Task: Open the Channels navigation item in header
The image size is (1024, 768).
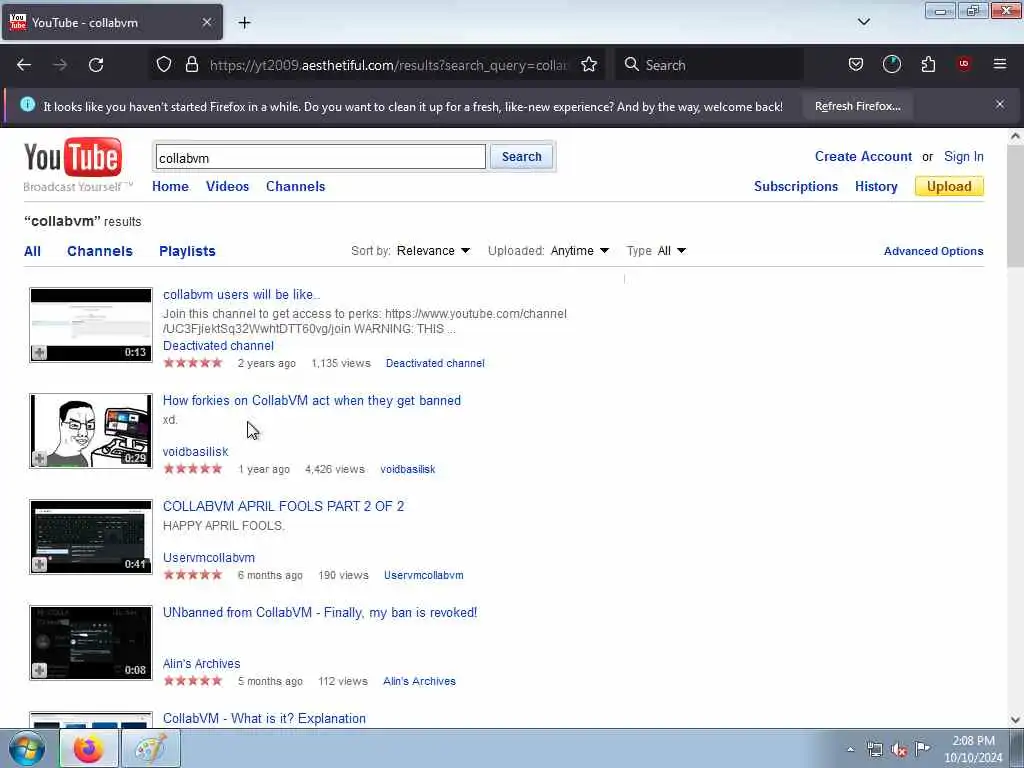Action: click(x=295, y=186)
